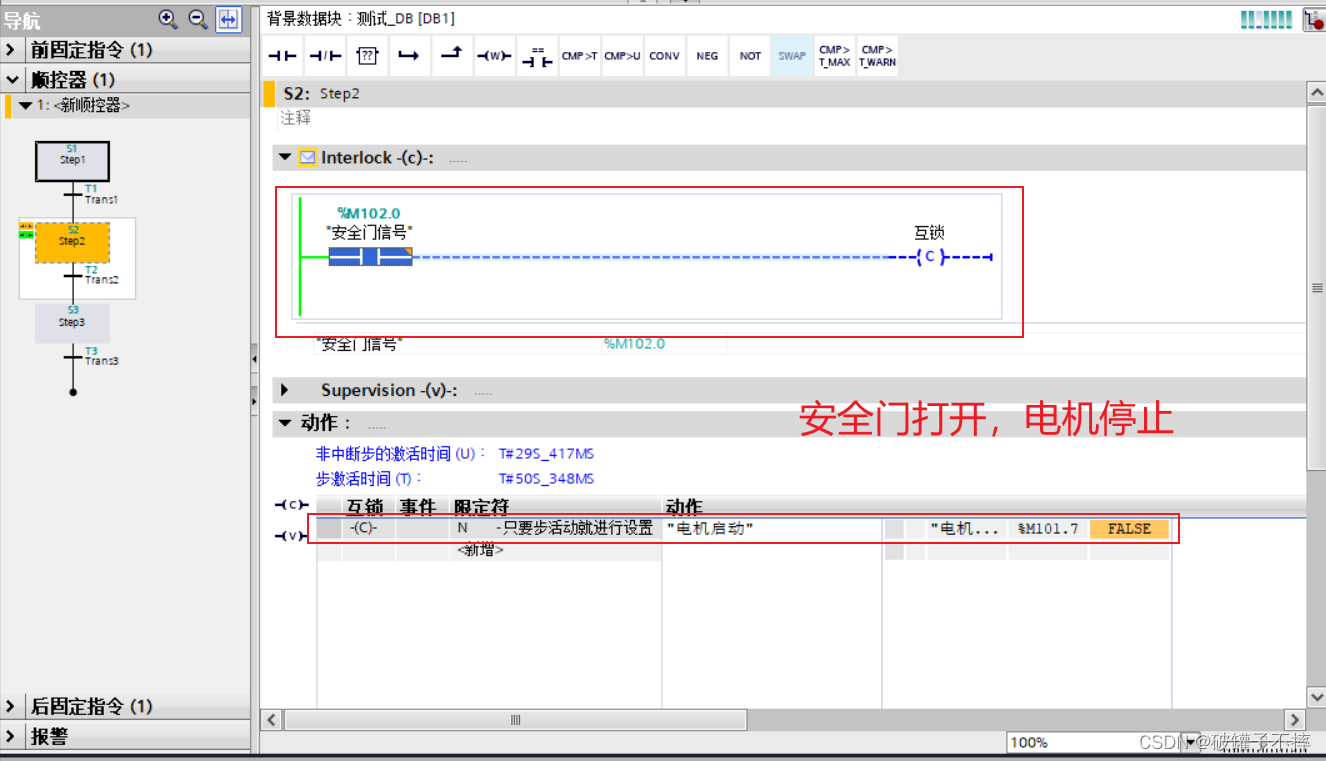Select step S1 Step1 in sequencer
The image size is (1326, 761).
coord(72,160)
